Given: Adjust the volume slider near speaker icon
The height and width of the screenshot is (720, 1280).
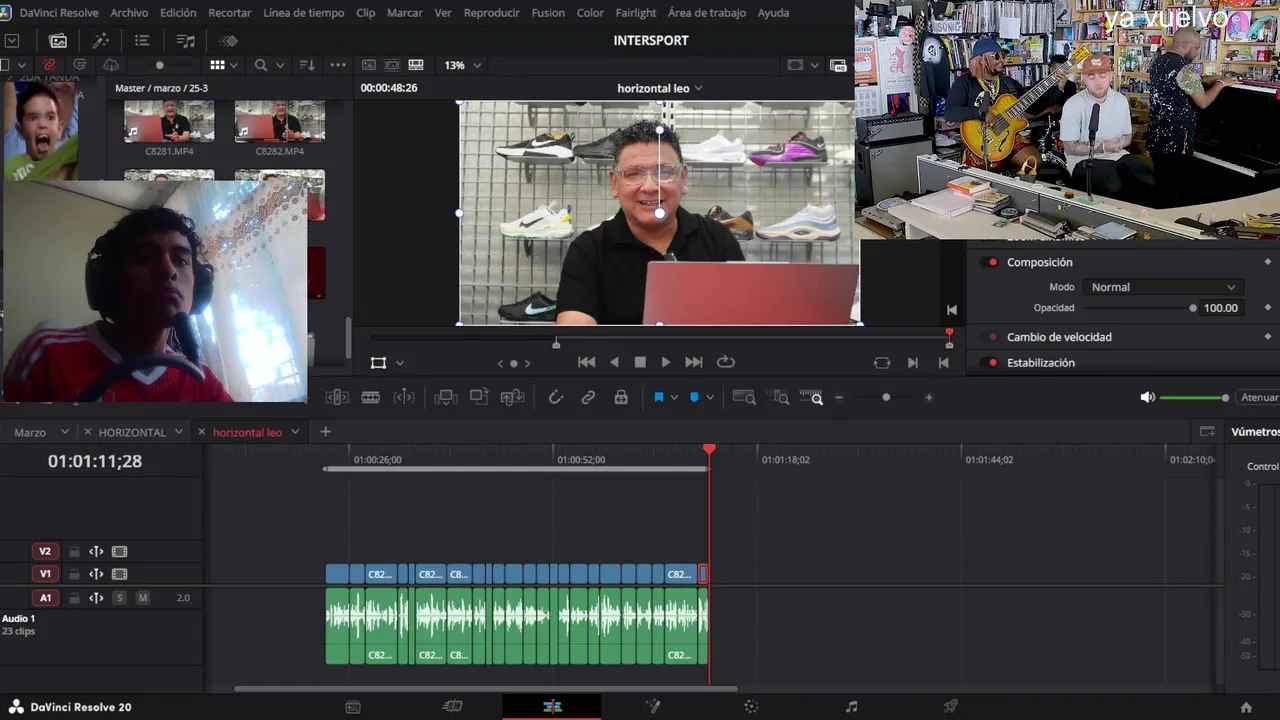Looking at the screenshot, I should point(1193,398).
